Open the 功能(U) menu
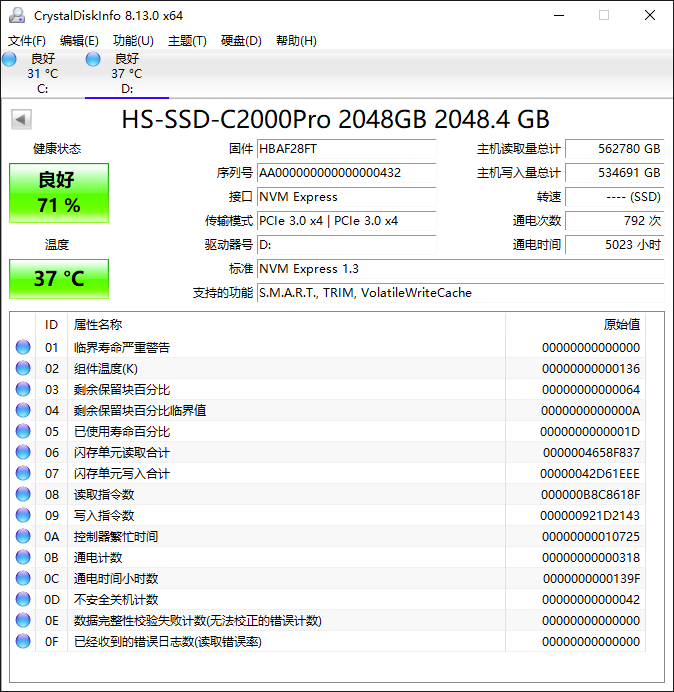Screen dimensions: 674x692 point(133,41)
